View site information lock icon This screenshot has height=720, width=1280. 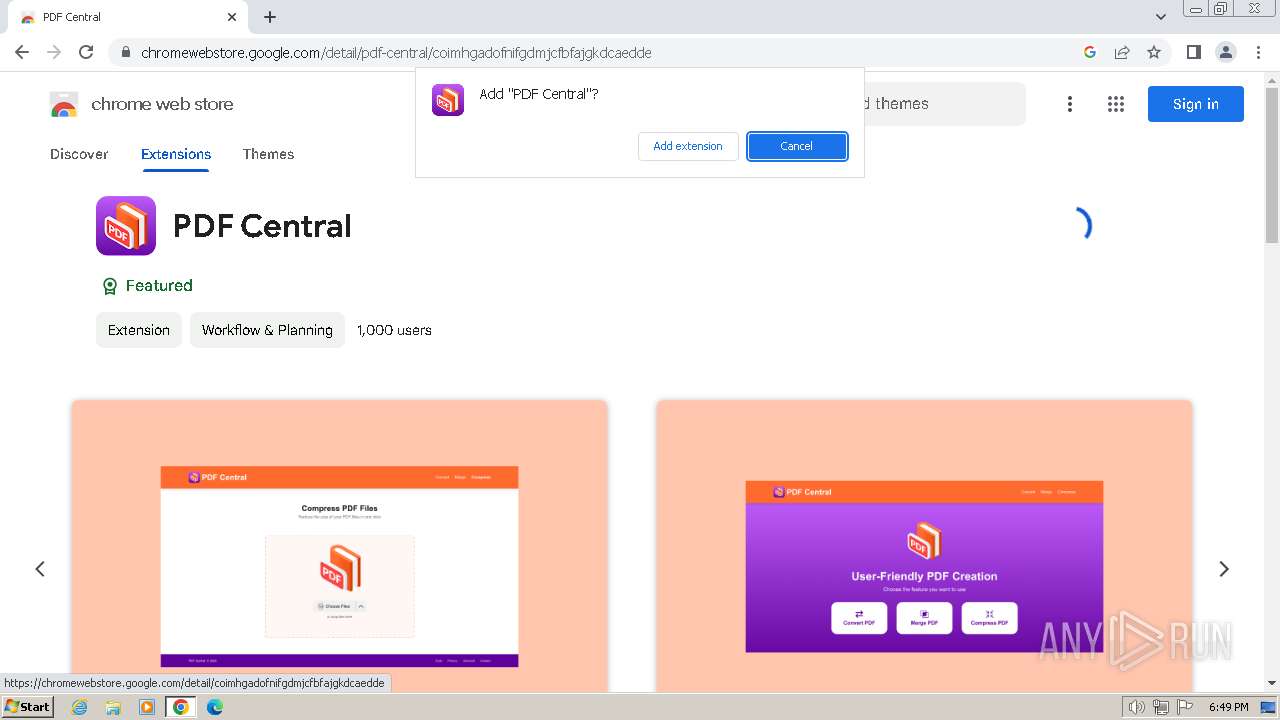coord(125,53)
